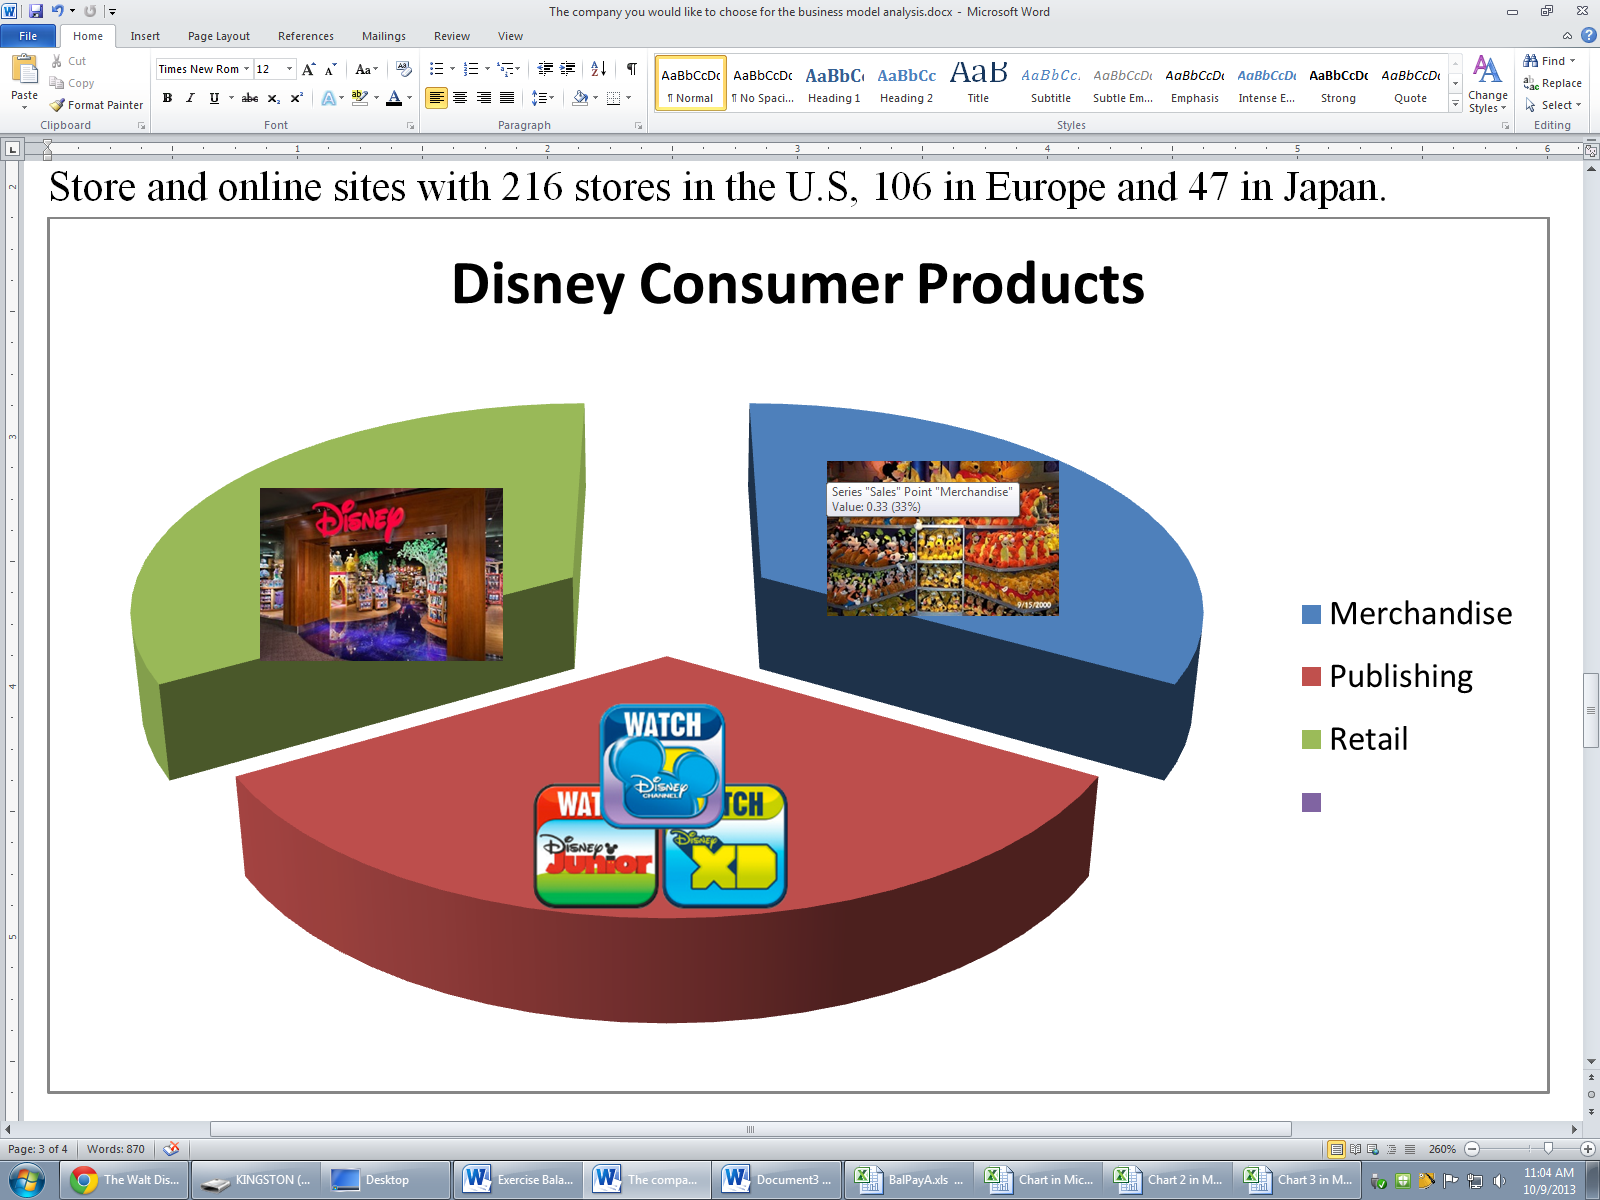1600x1200 pixels.
Task: Decrease paragraph indent
Action: point(545,69)
